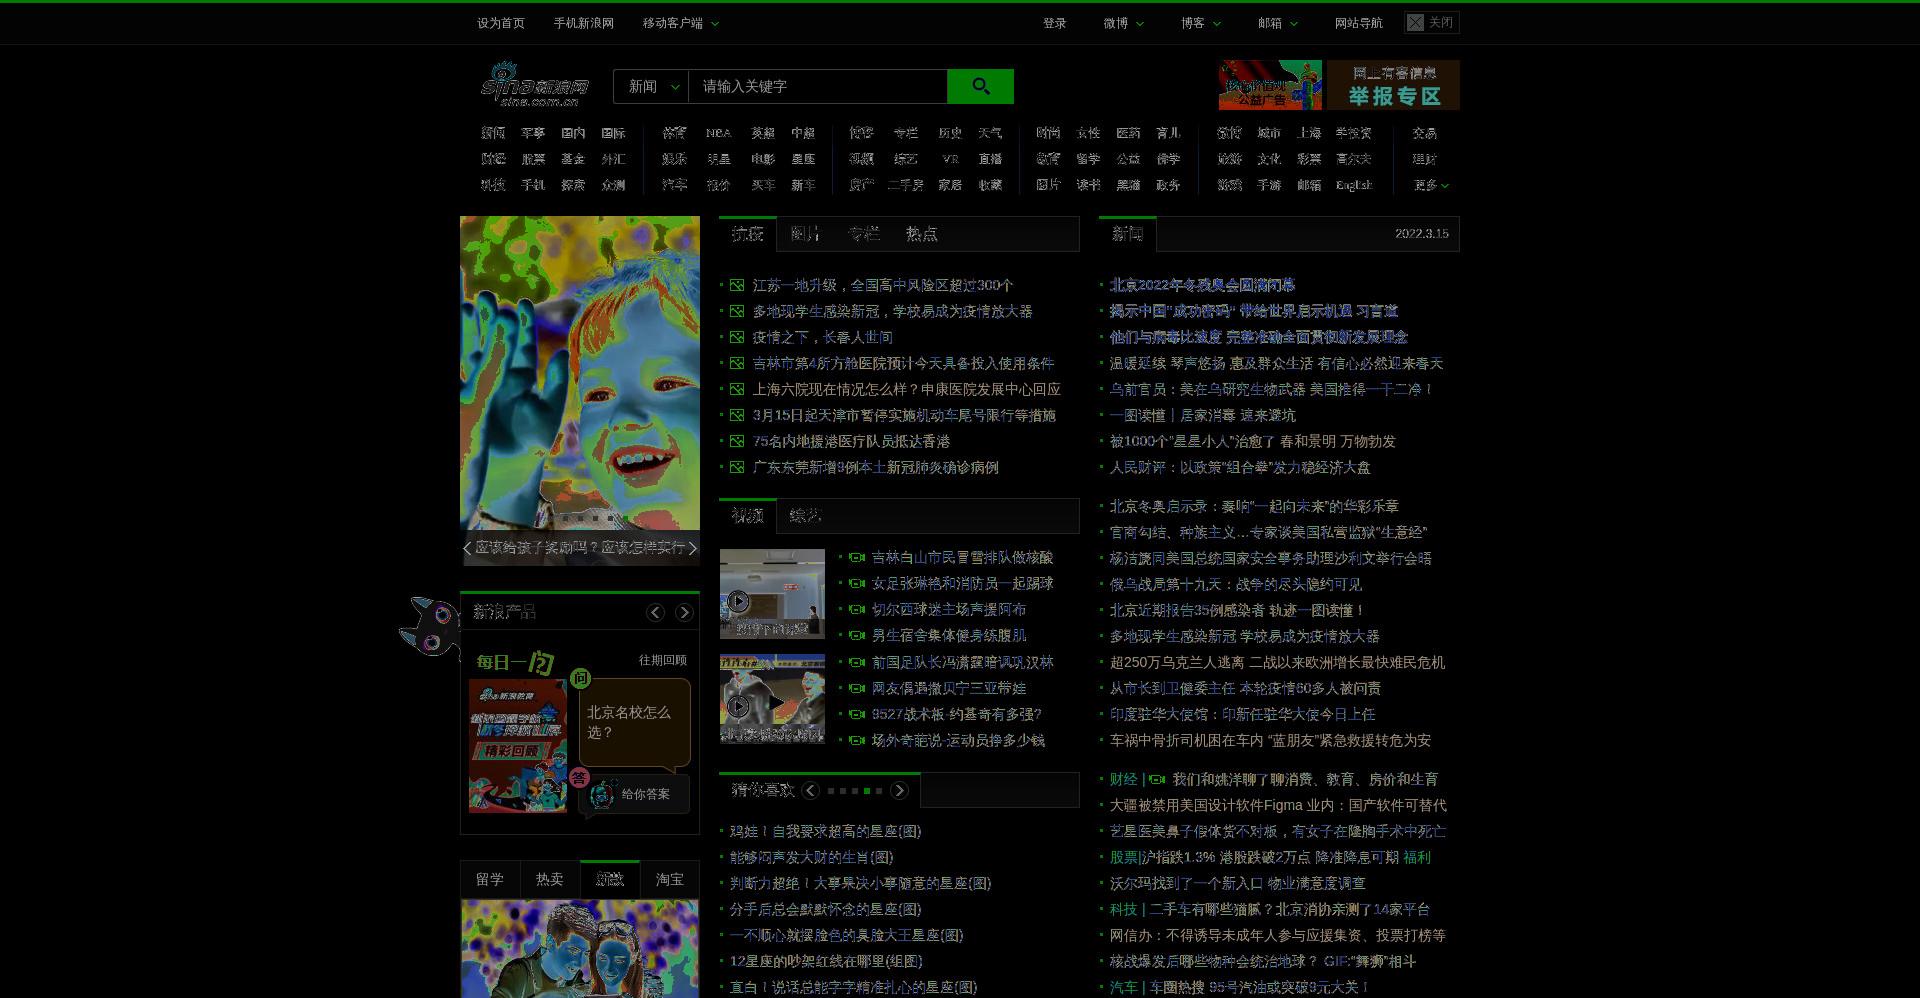Click the keyword search input field
Screen dimensions: 1920x998
point(818,86)
